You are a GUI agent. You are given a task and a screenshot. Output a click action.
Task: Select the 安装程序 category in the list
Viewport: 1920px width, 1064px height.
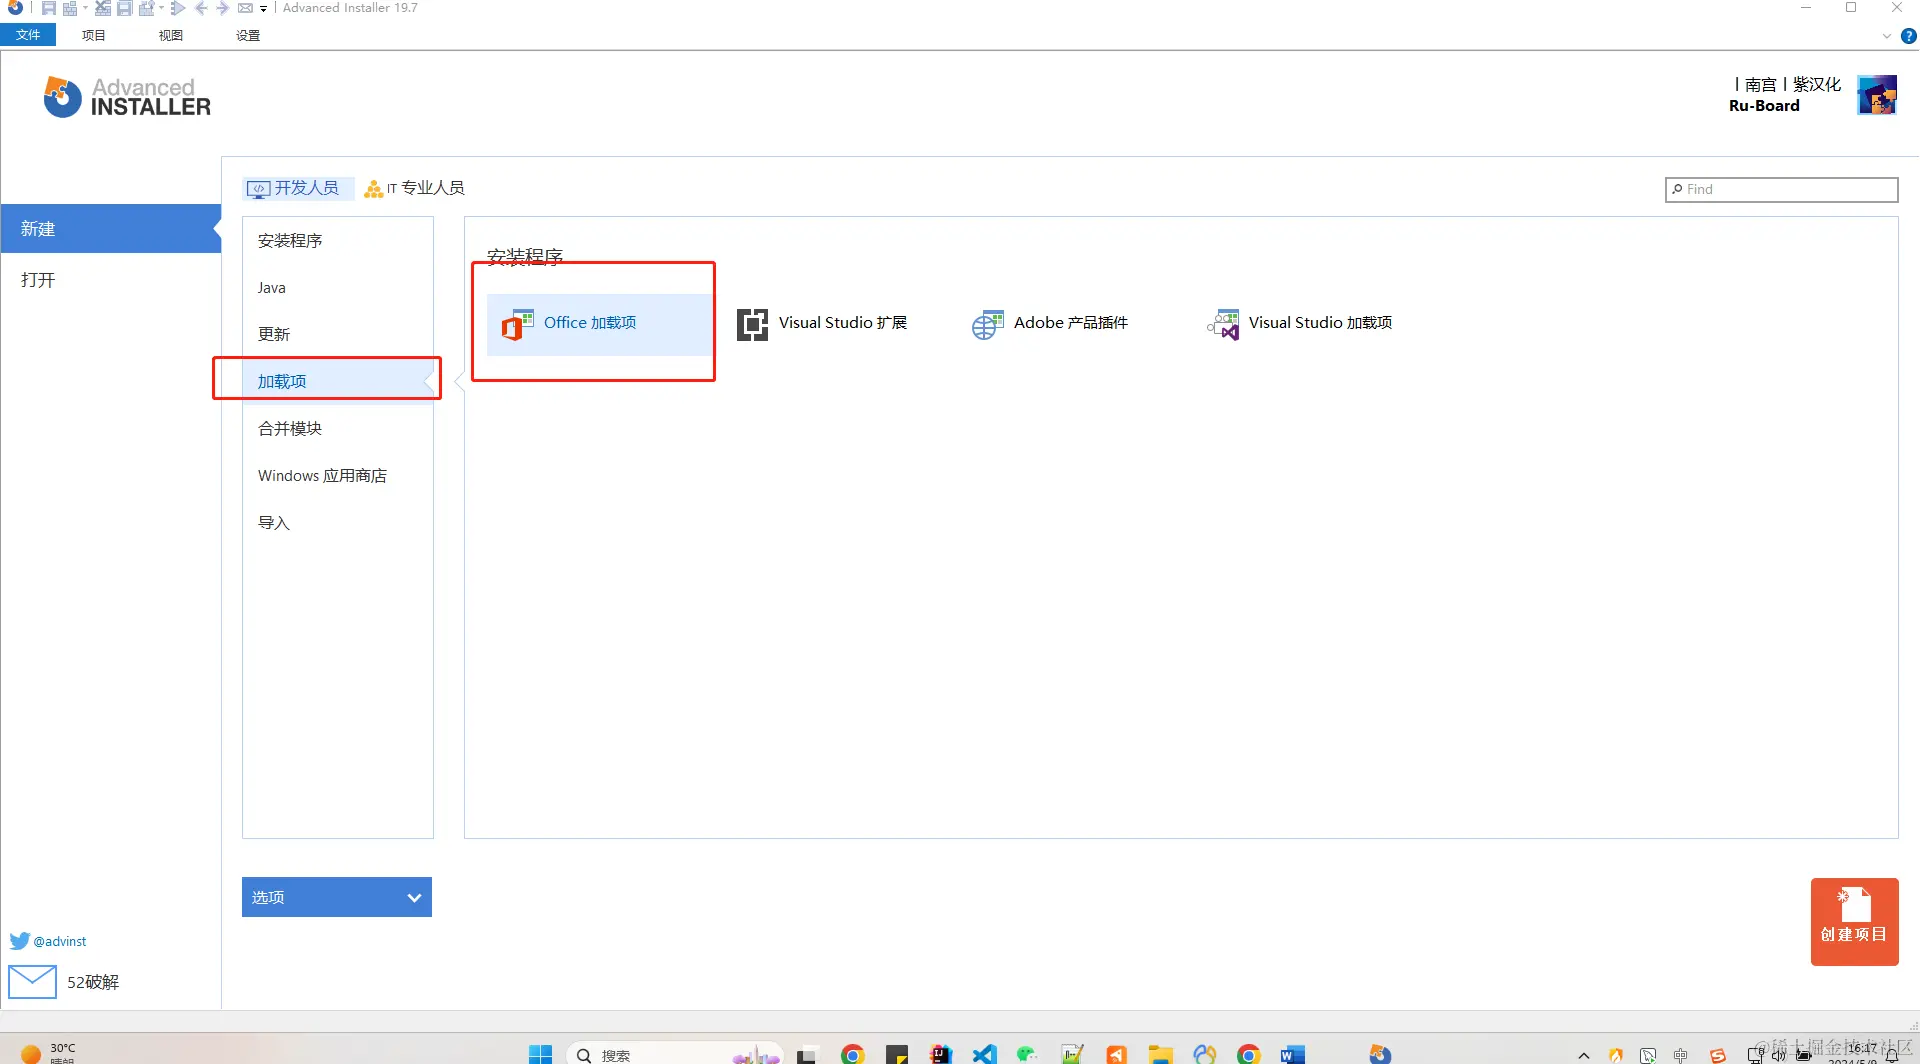[x=337, y=241]
